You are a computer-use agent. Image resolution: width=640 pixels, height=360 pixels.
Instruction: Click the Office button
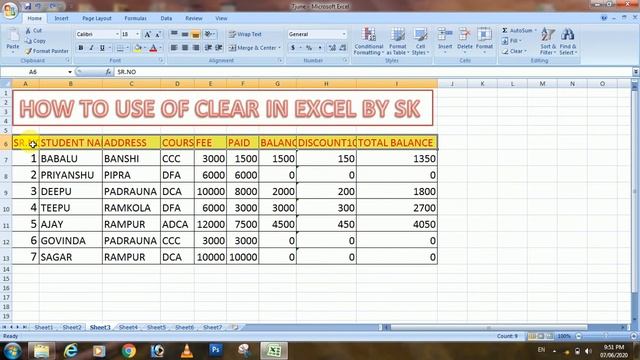(x=10, y=10)
